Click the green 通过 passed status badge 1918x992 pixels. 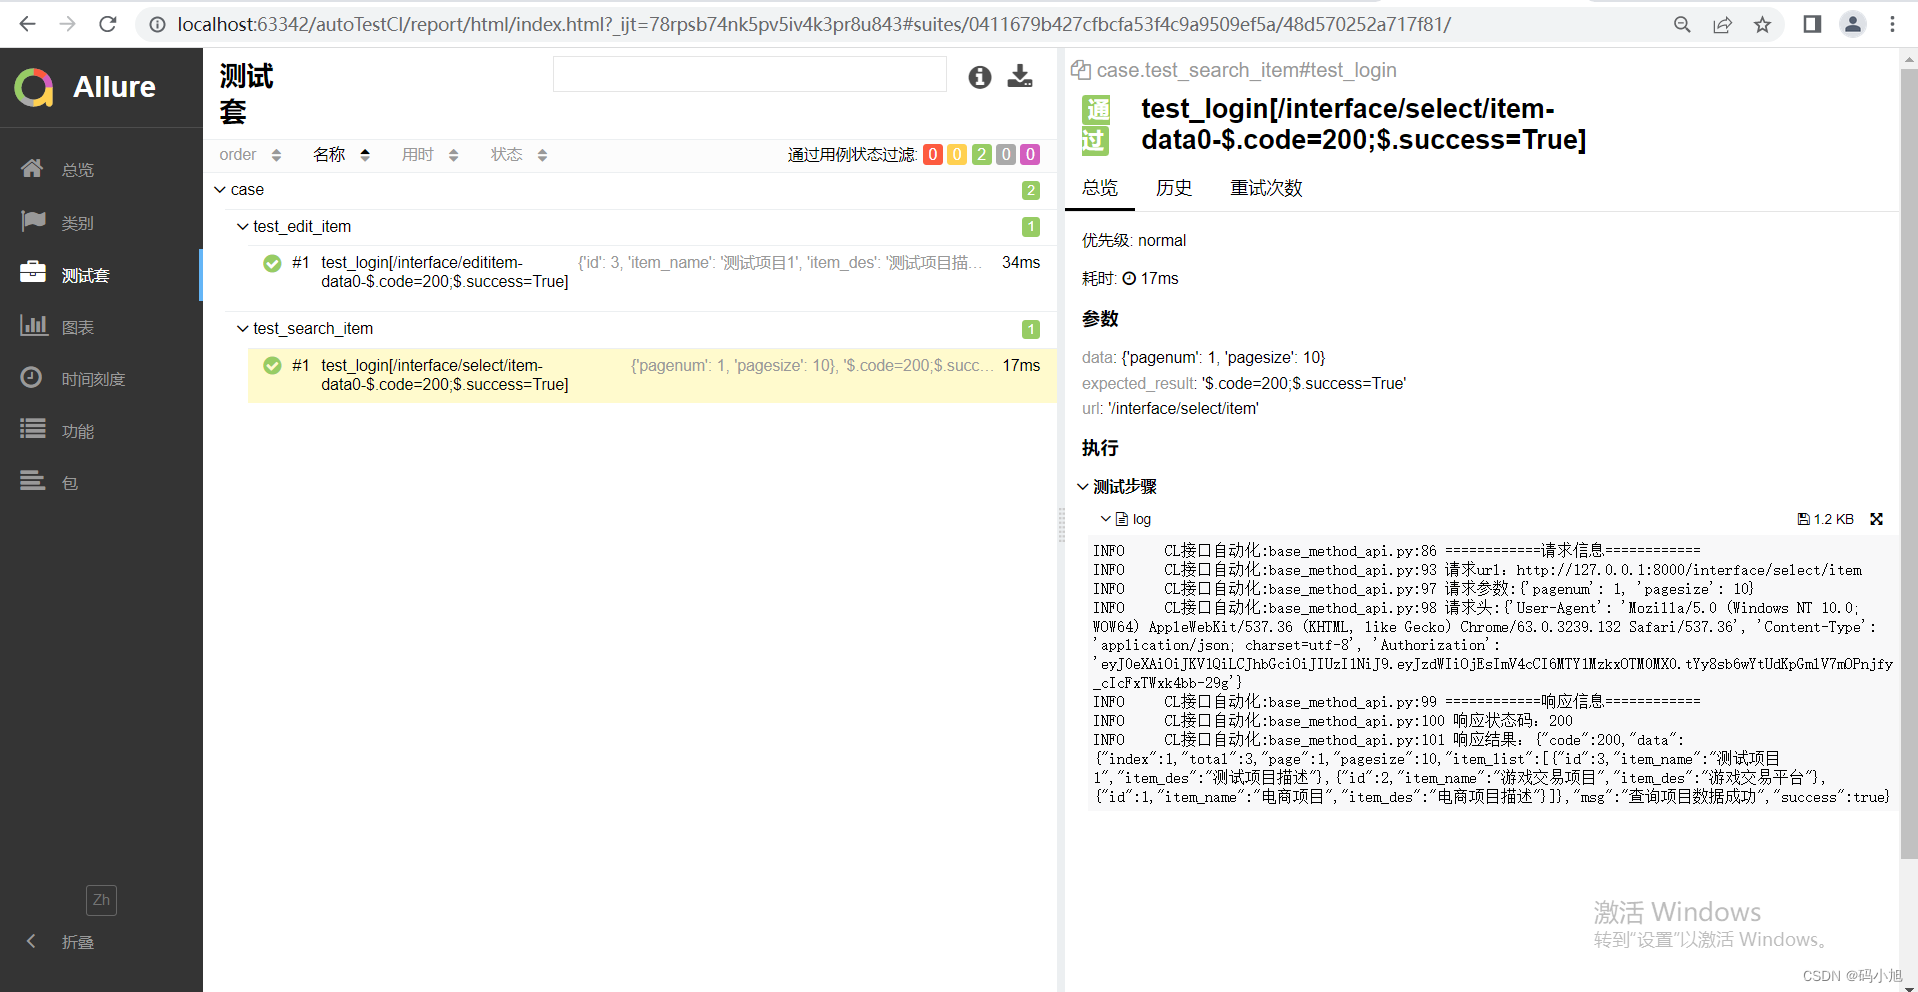pyautogui.click(x=1097, y=124)
